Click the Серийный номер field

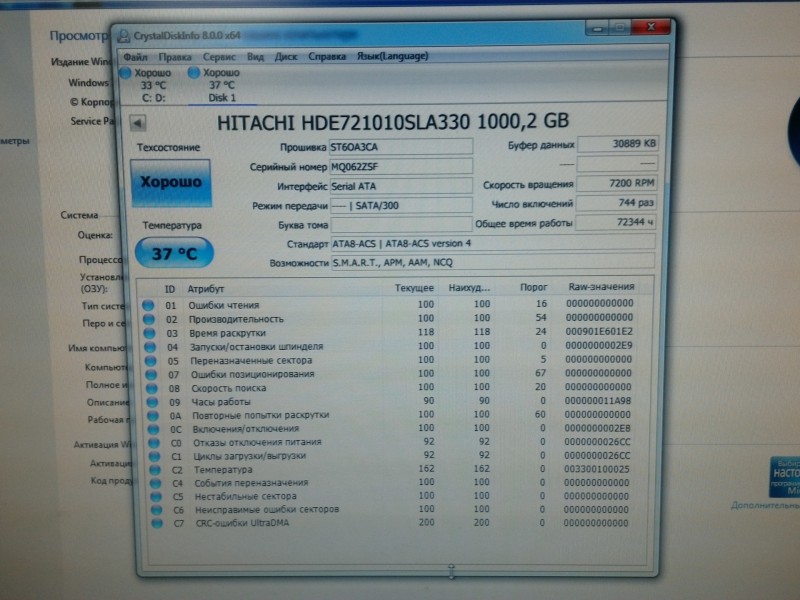pyautogui.click(x=401, y=166)
